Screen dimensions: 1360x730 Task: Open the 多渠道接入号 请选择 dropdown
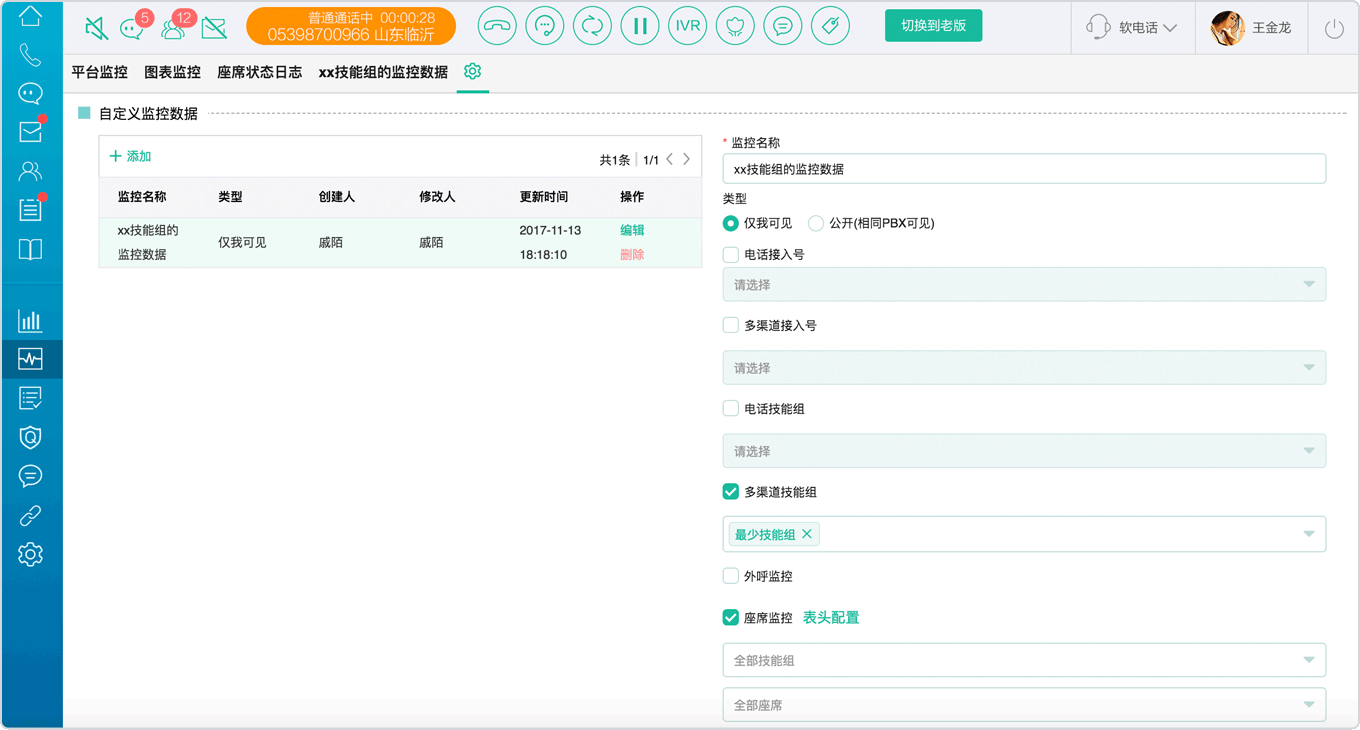(x=1024, y=368)
